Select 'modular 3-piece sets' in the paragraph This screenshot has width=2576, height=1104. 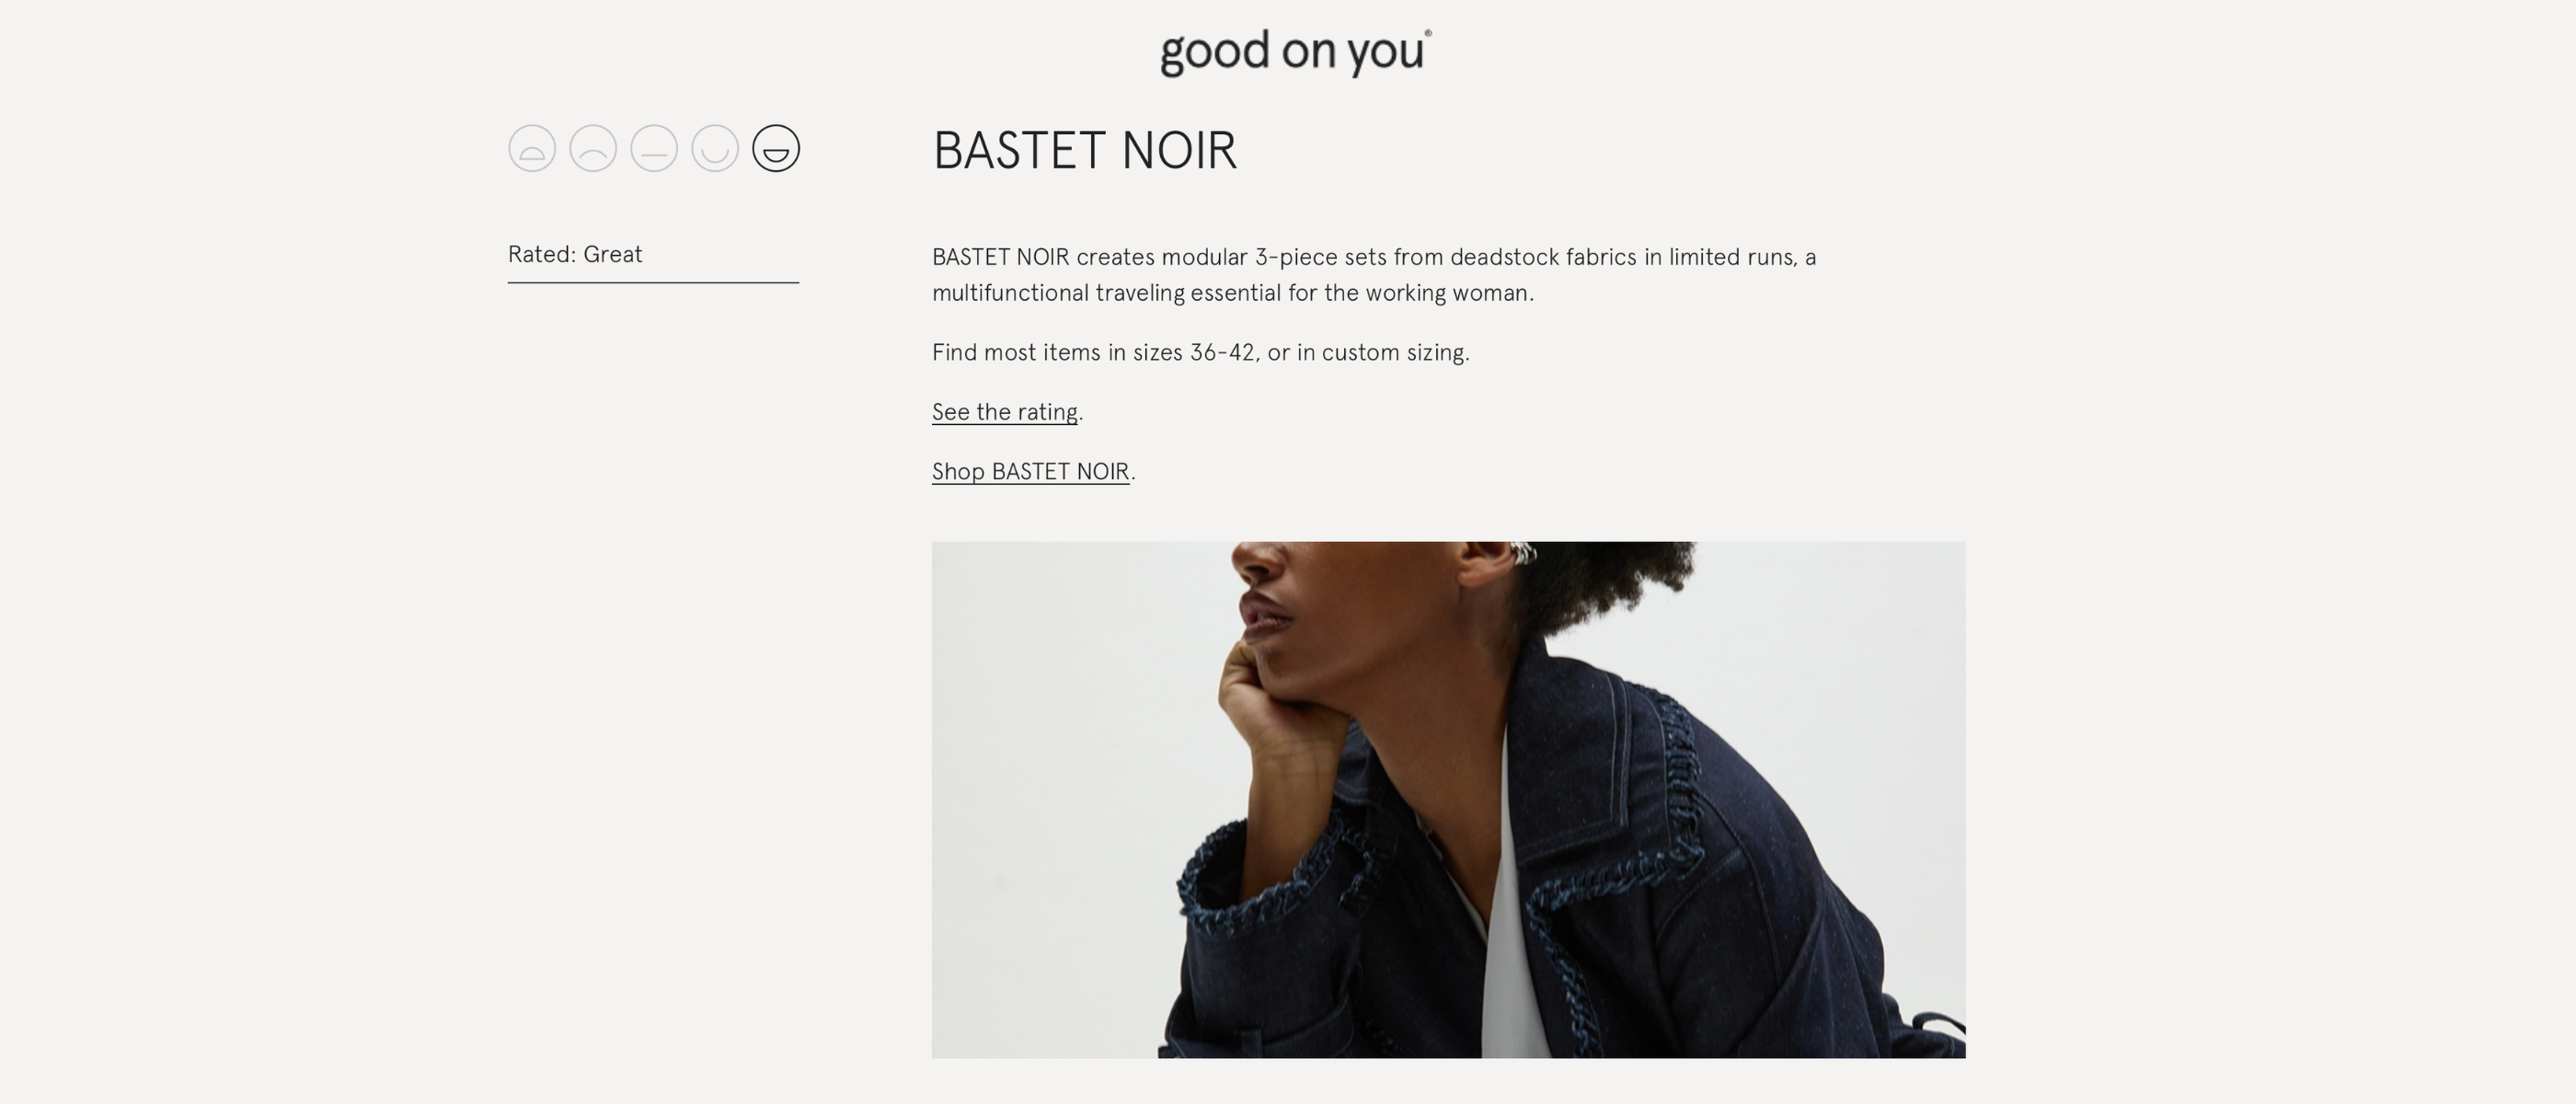(1280, 257)
